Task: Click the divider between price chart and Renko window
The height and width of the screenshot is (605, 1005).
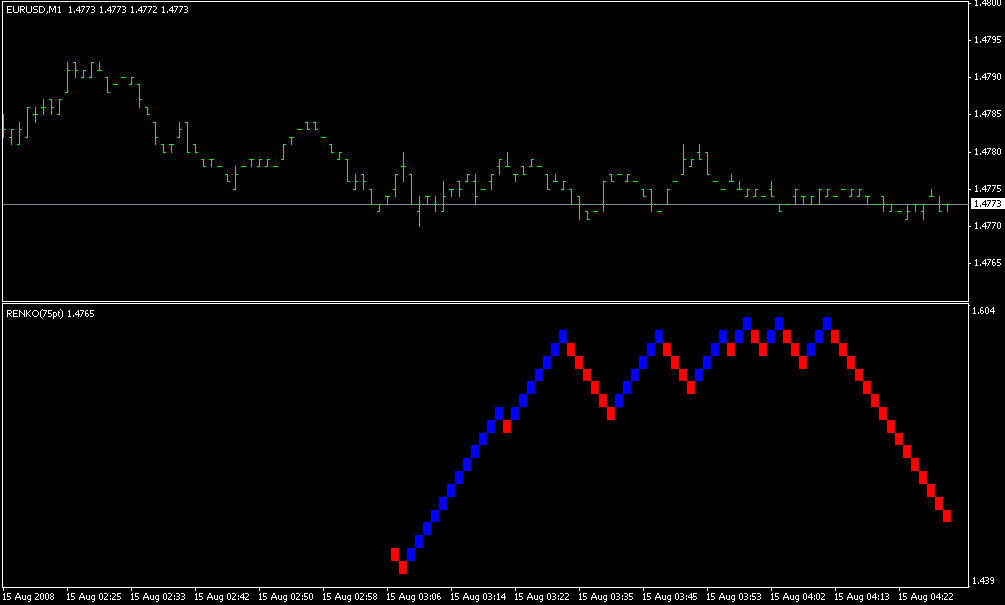Action: pyautogui.click(x=485, y=302)
